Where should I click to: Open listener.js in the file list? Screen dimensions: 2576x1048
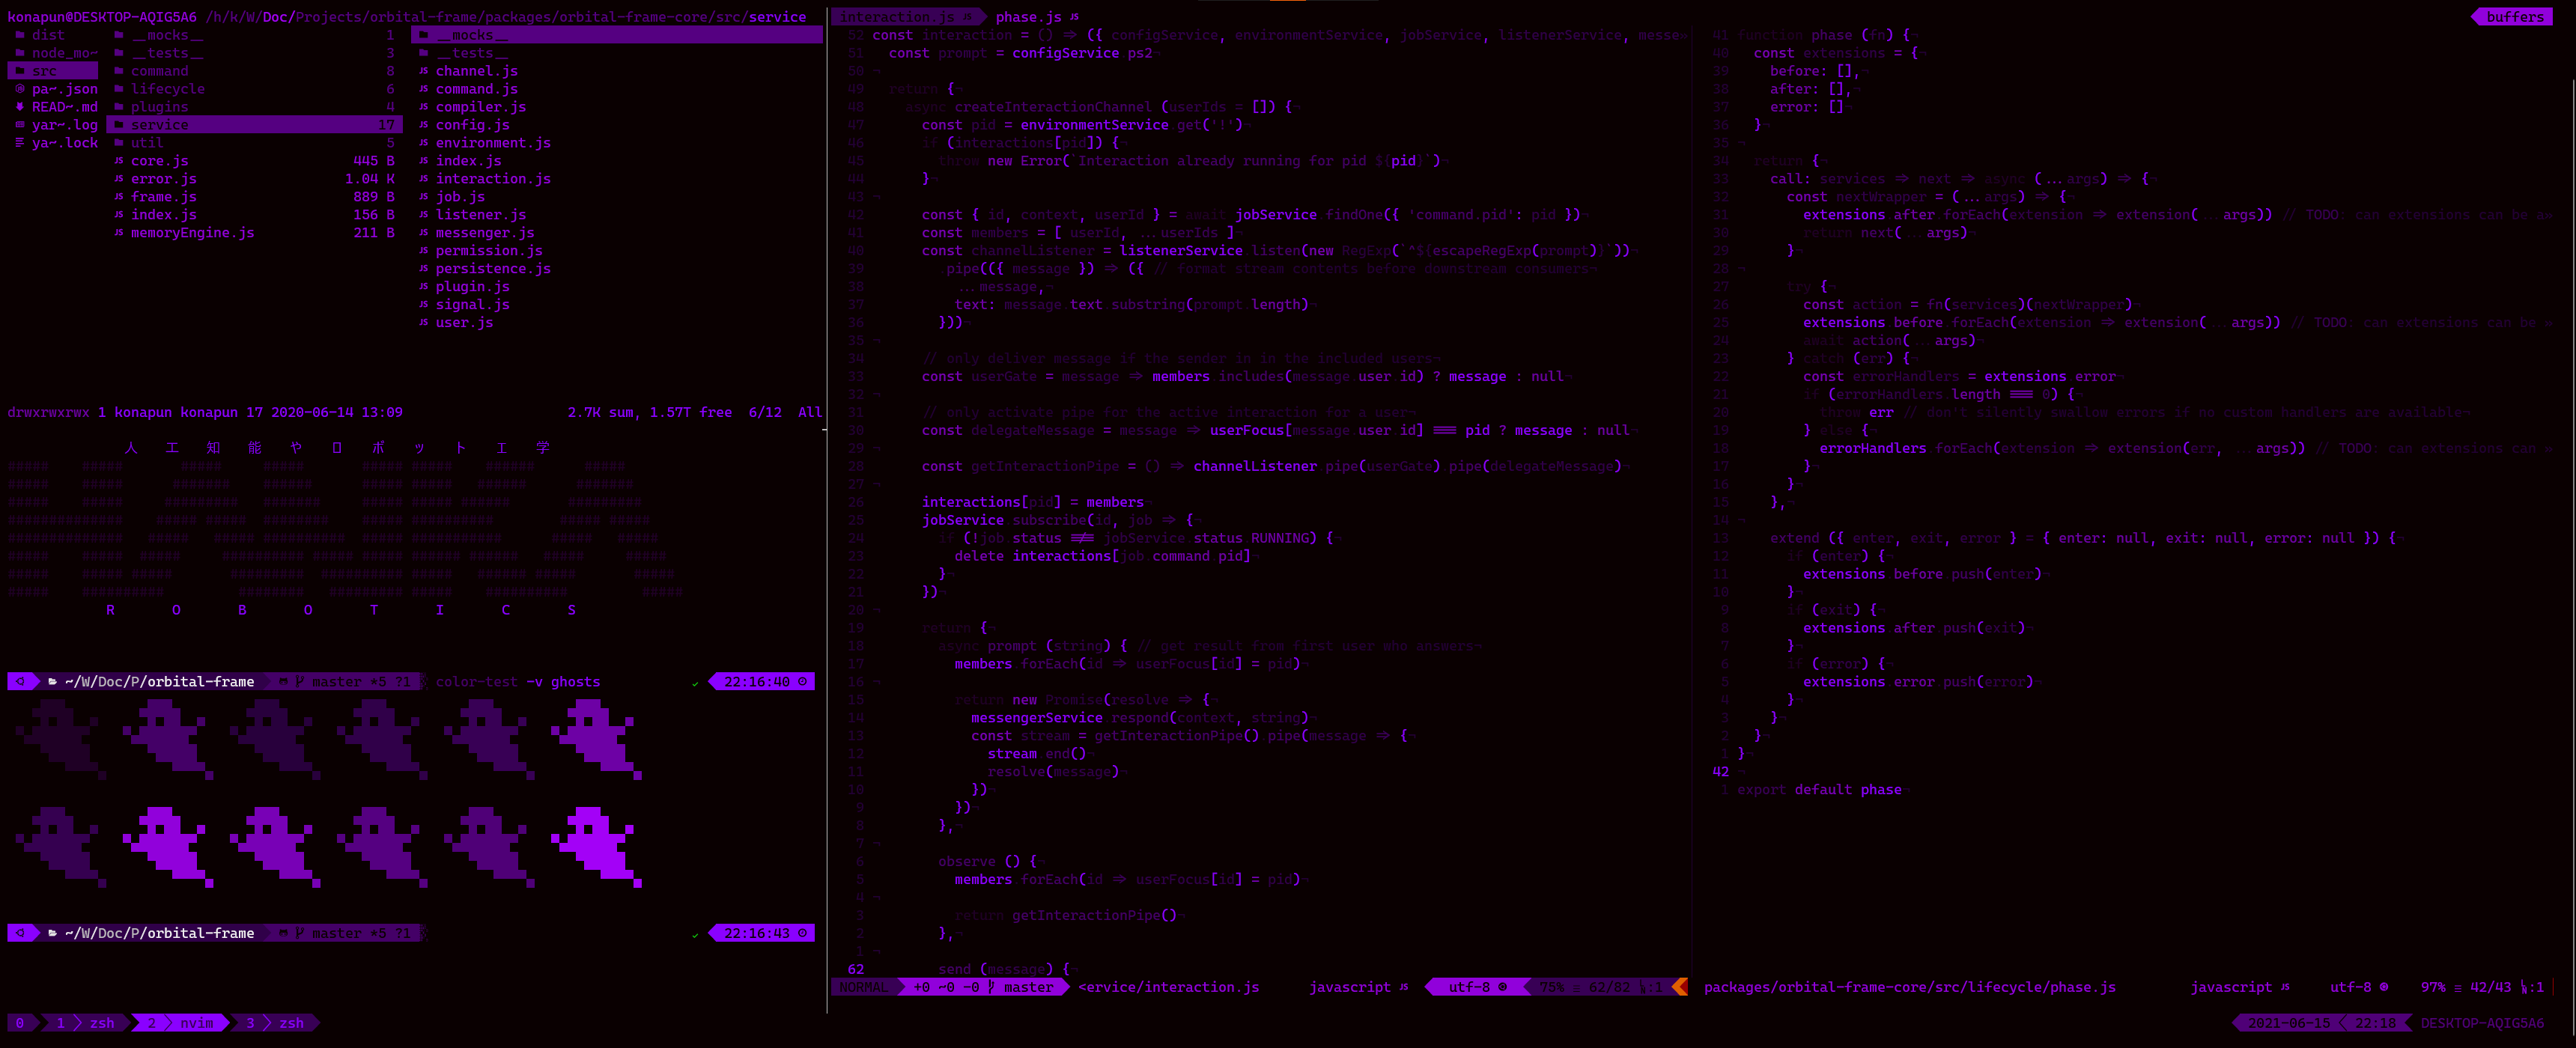[480, 215]
